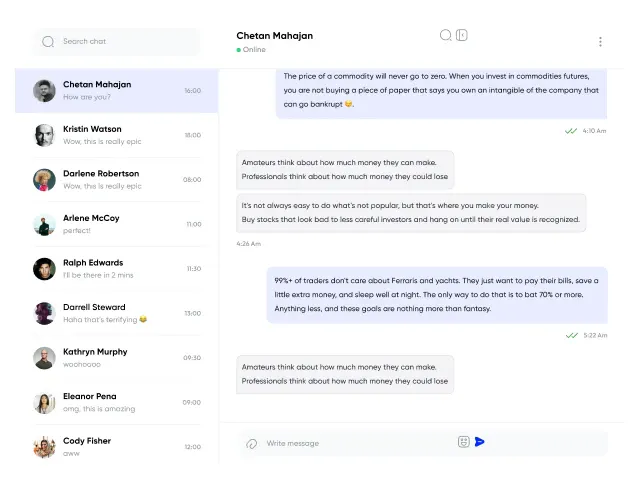This screenshot has height=480, width=640.
Task: Click the 08:00 timestamp for Darlene Robertson
Action: click(192, 180)
